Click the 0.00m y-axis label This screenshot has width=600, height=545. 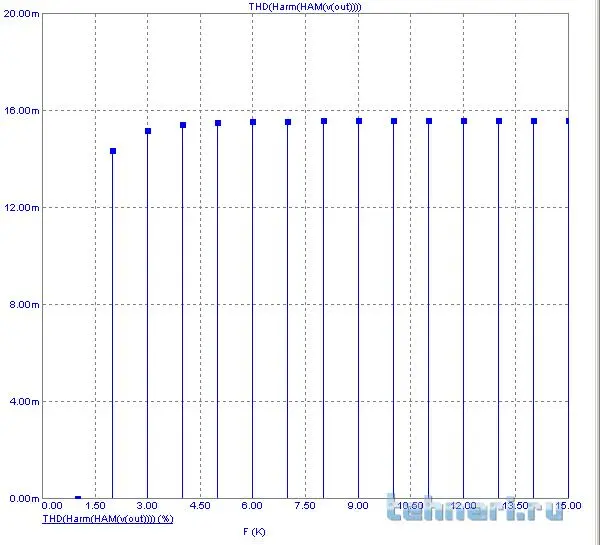pos(24,498)
